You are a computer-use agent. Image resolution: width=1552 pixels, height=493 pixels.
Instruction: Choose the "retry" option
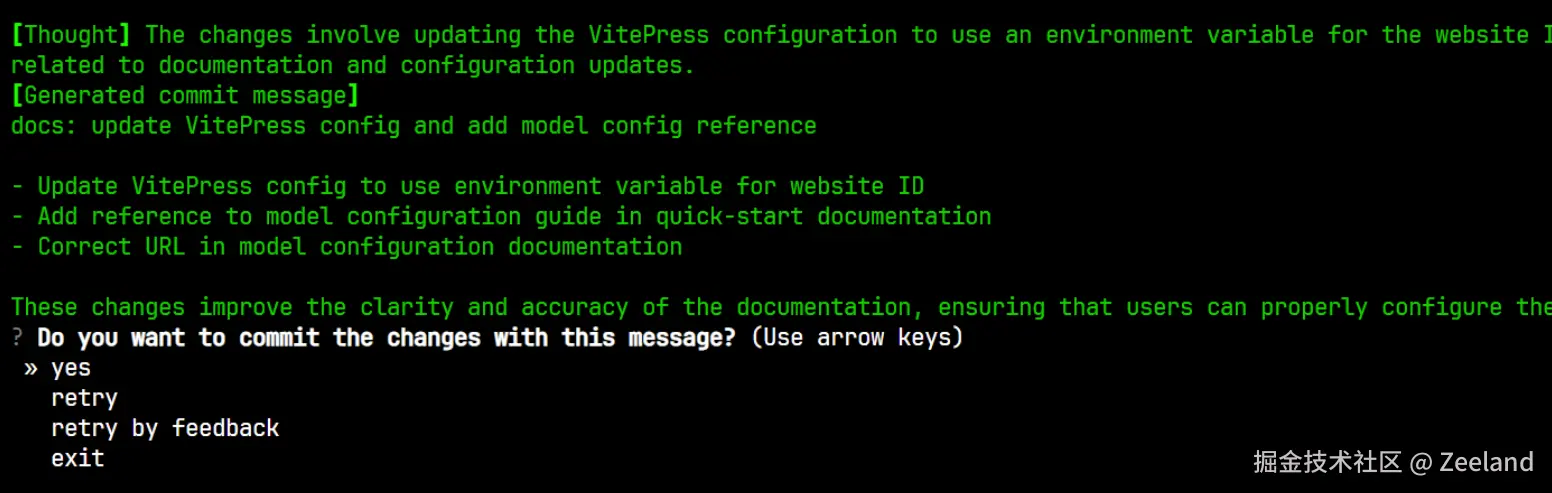click(84, 398)
